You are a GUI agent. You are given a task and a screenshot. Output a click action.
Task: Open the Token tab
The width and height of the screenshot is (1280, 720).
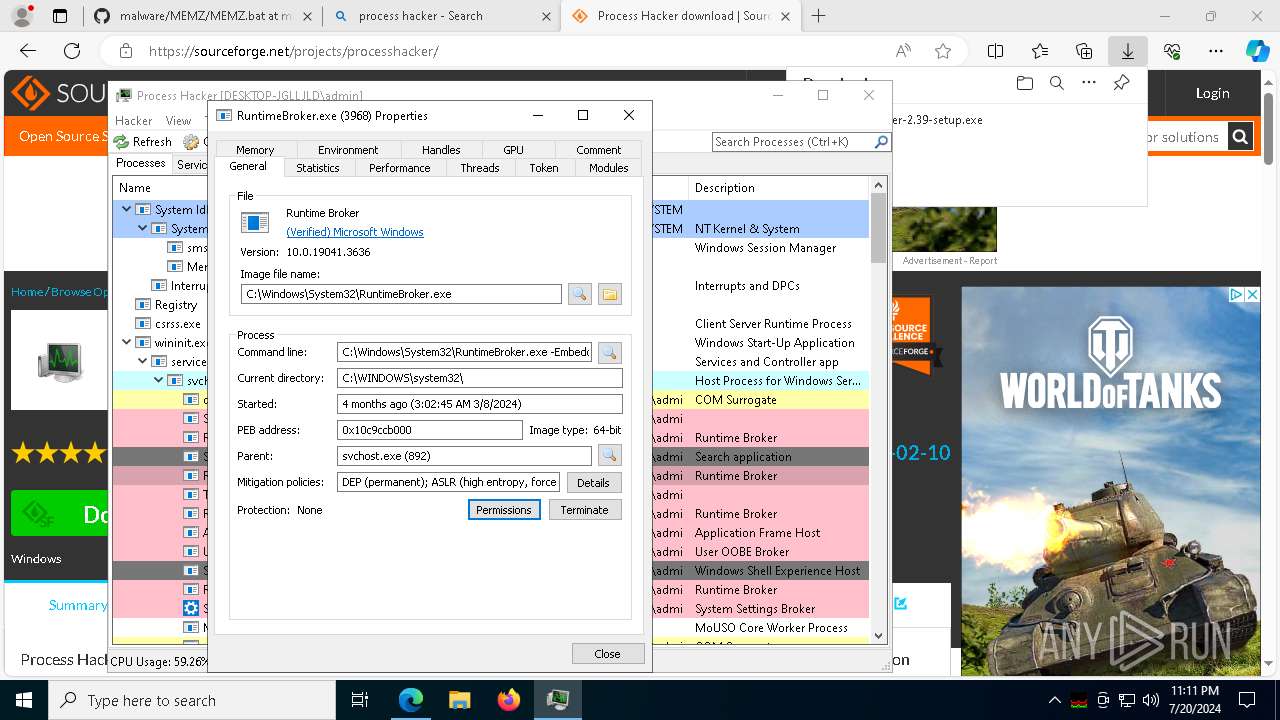point(544,168)
